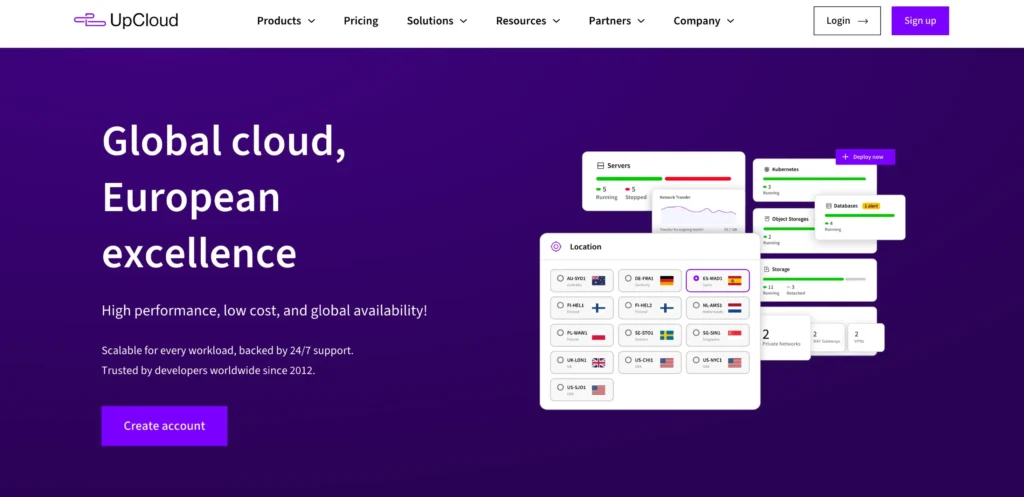The image size is (1024, 497).
Task: Click the Create account button
Action: (x=164, y=426)
